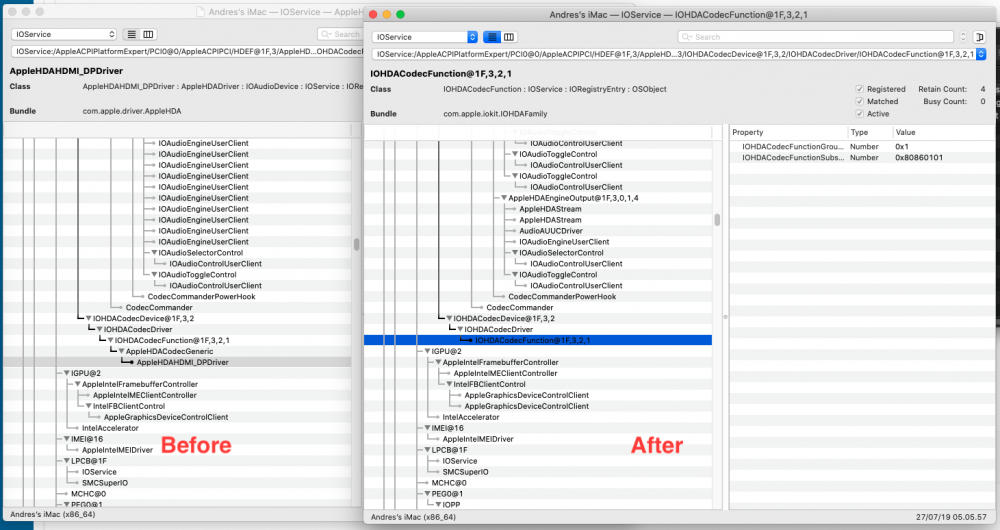Viewport: 1000px width, 530px height.
Task: Select CodecCommander in After window
Action: pyautogui.click(x=519, y=307)
